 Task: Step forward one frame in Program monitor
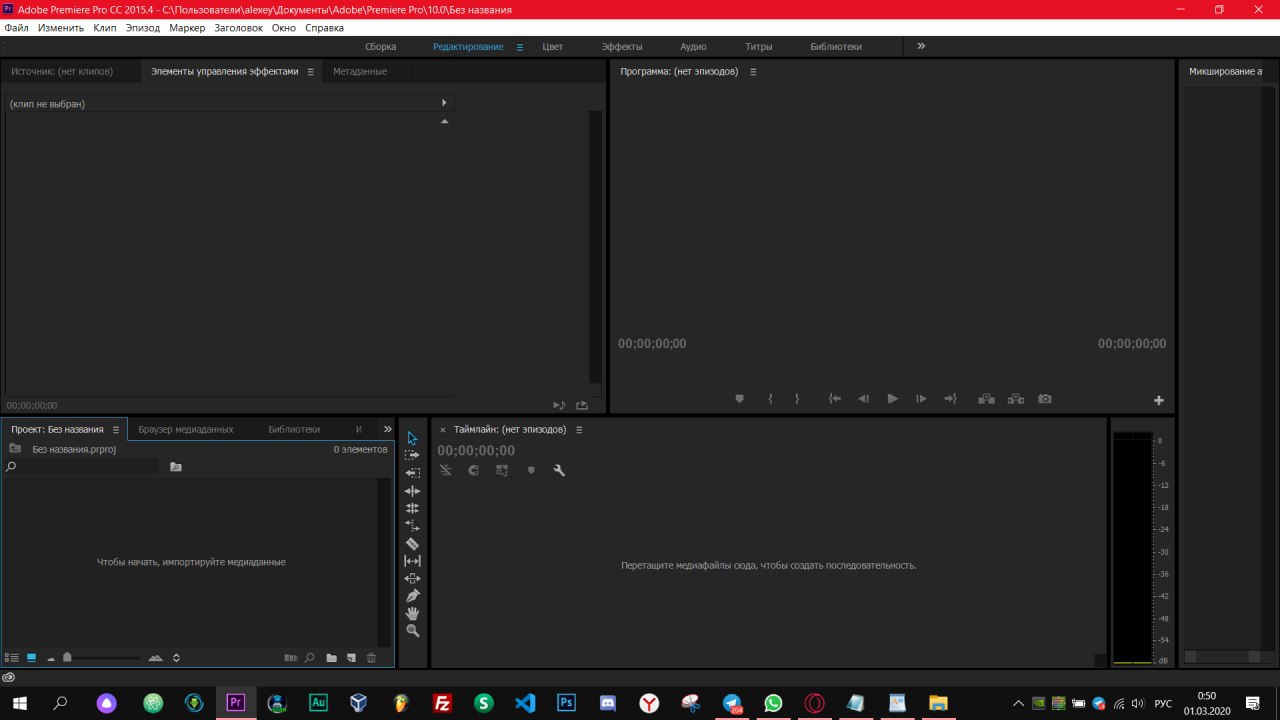tap(921, 399)
